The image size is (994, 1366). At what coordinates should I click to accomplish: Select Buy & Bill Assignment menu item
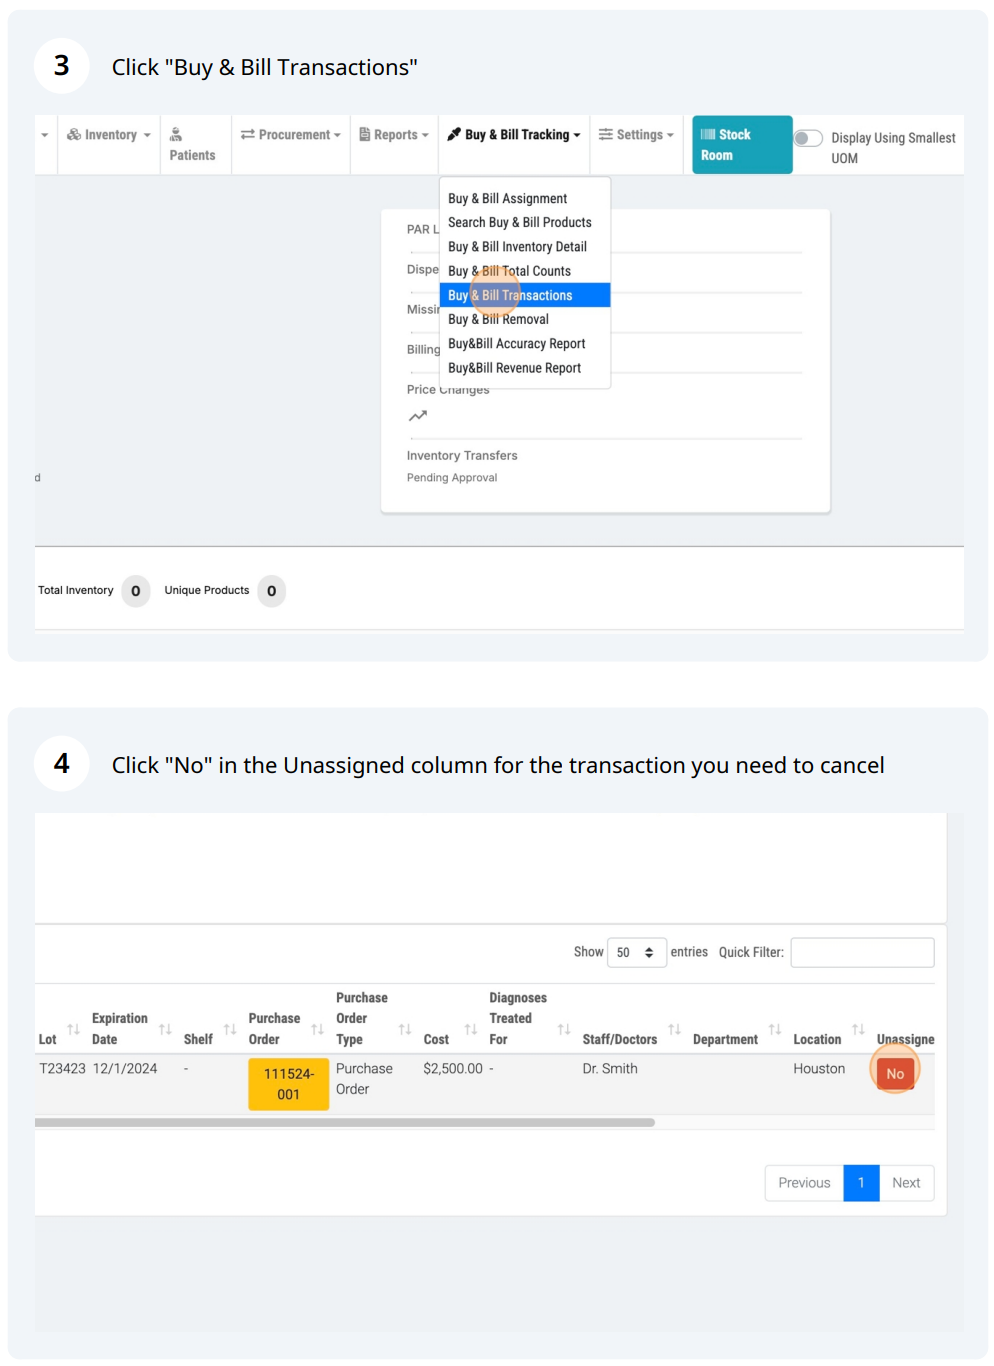(x=525, y=198)
